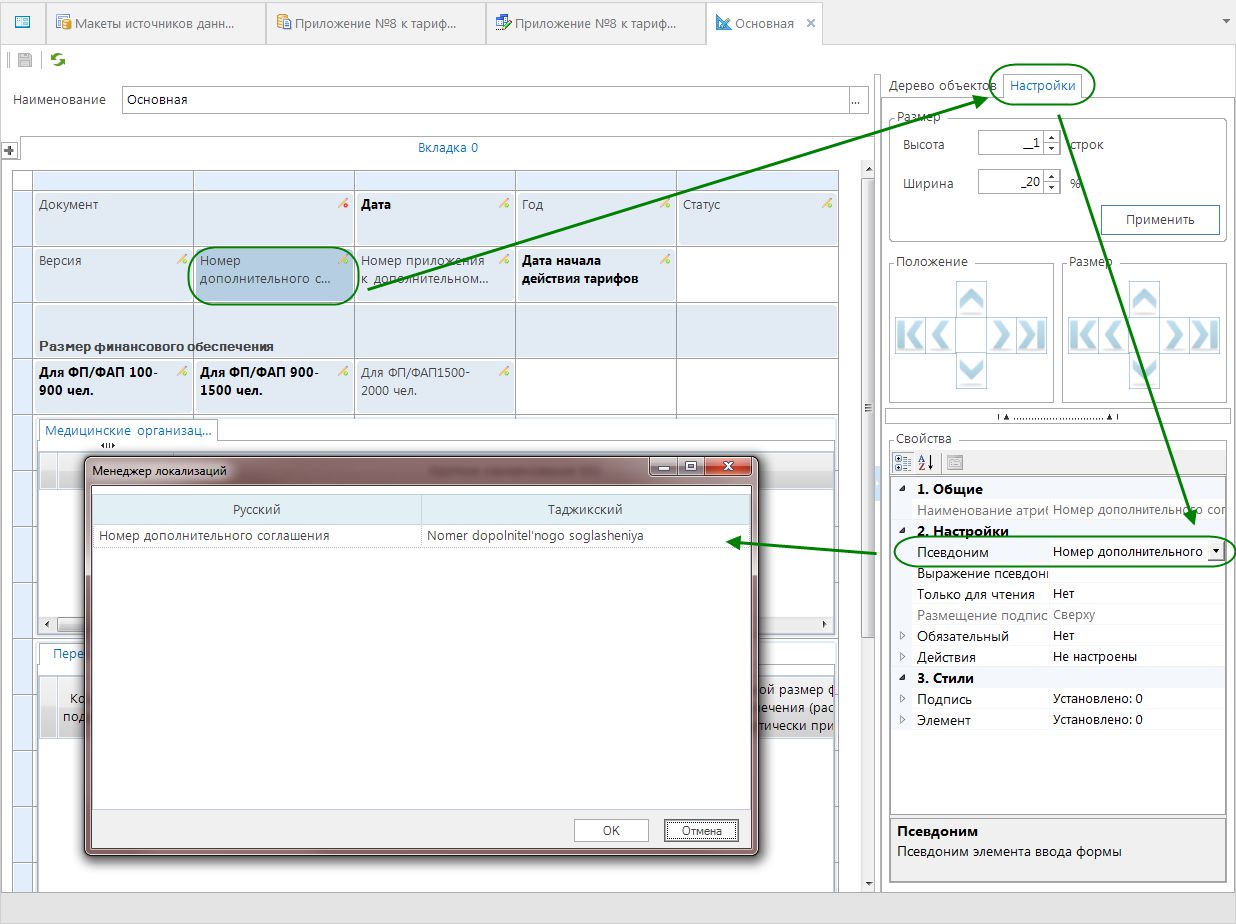
Task: Switch properties to categorized view
Action: (902, 462)
